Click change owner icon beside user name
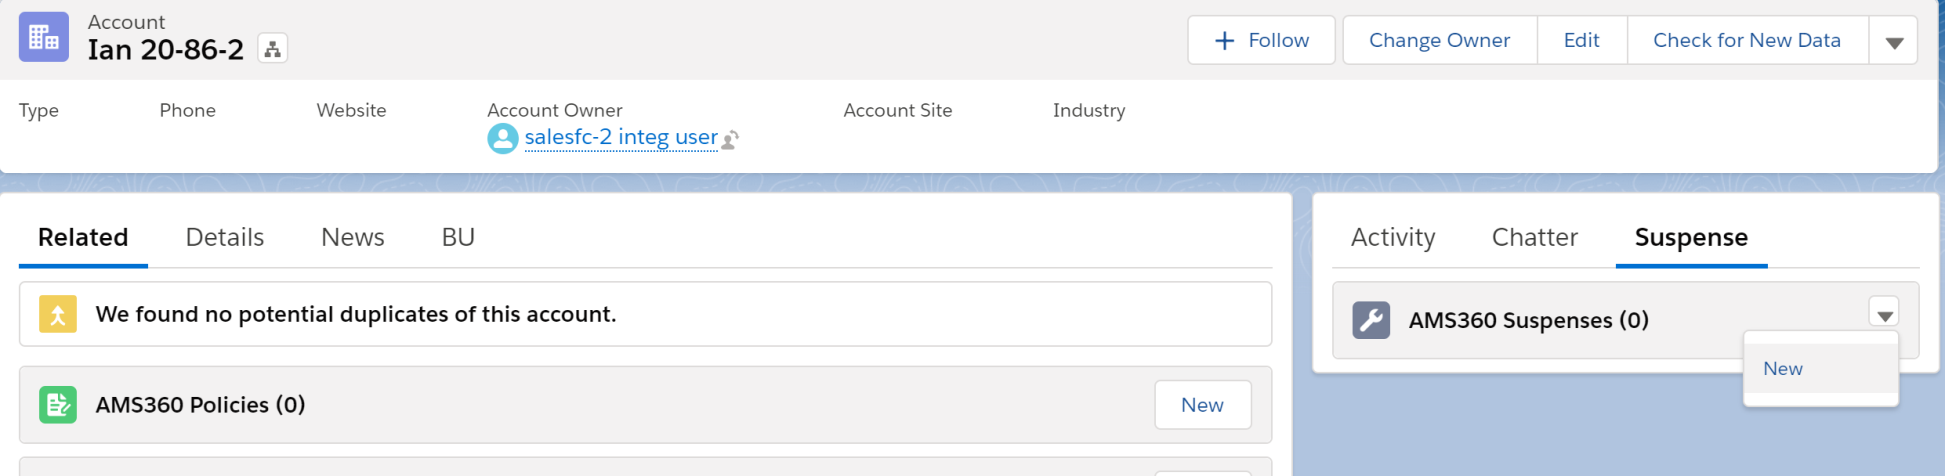1945x476 pixels. 731,140
